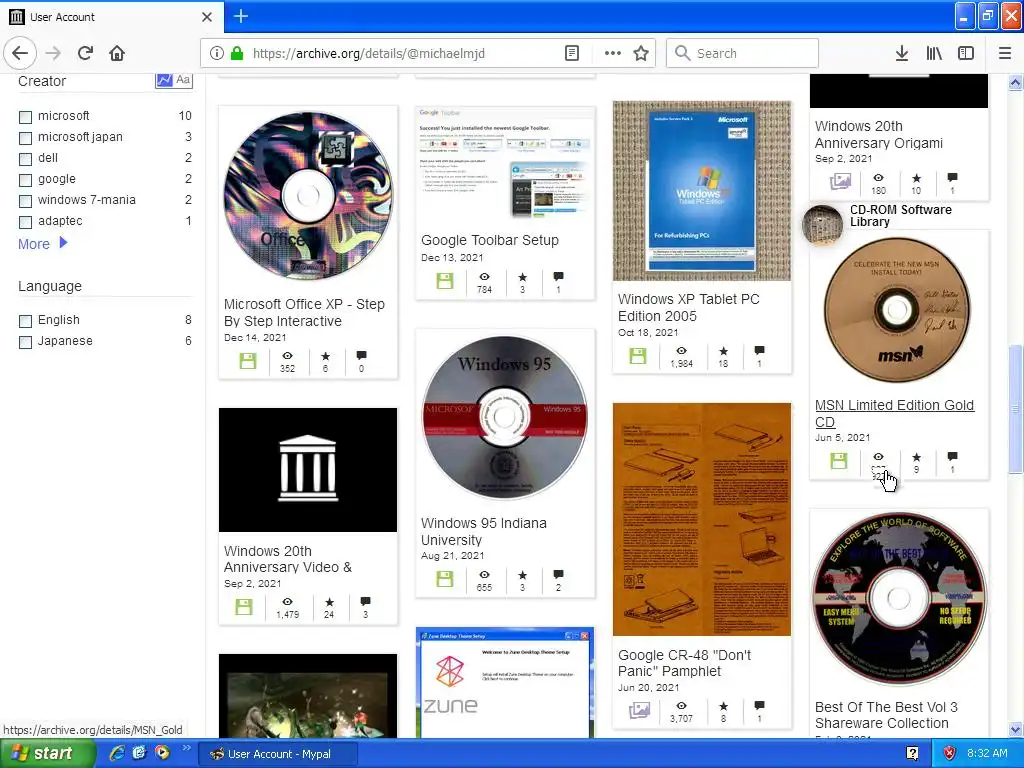The image size is (1024, 768).
Task: Open the downloads arrow icon
Action: click(x=902, y=54)
